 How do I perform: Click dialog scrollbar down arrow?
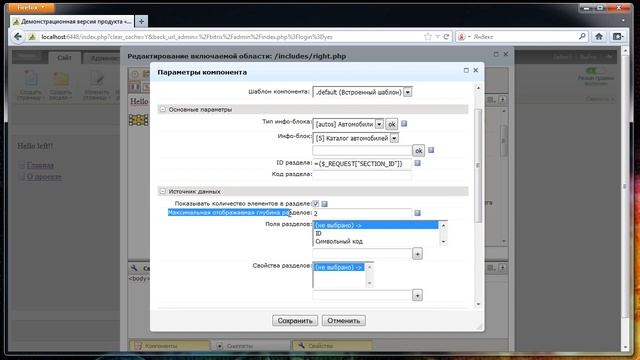tap(478, 304)
